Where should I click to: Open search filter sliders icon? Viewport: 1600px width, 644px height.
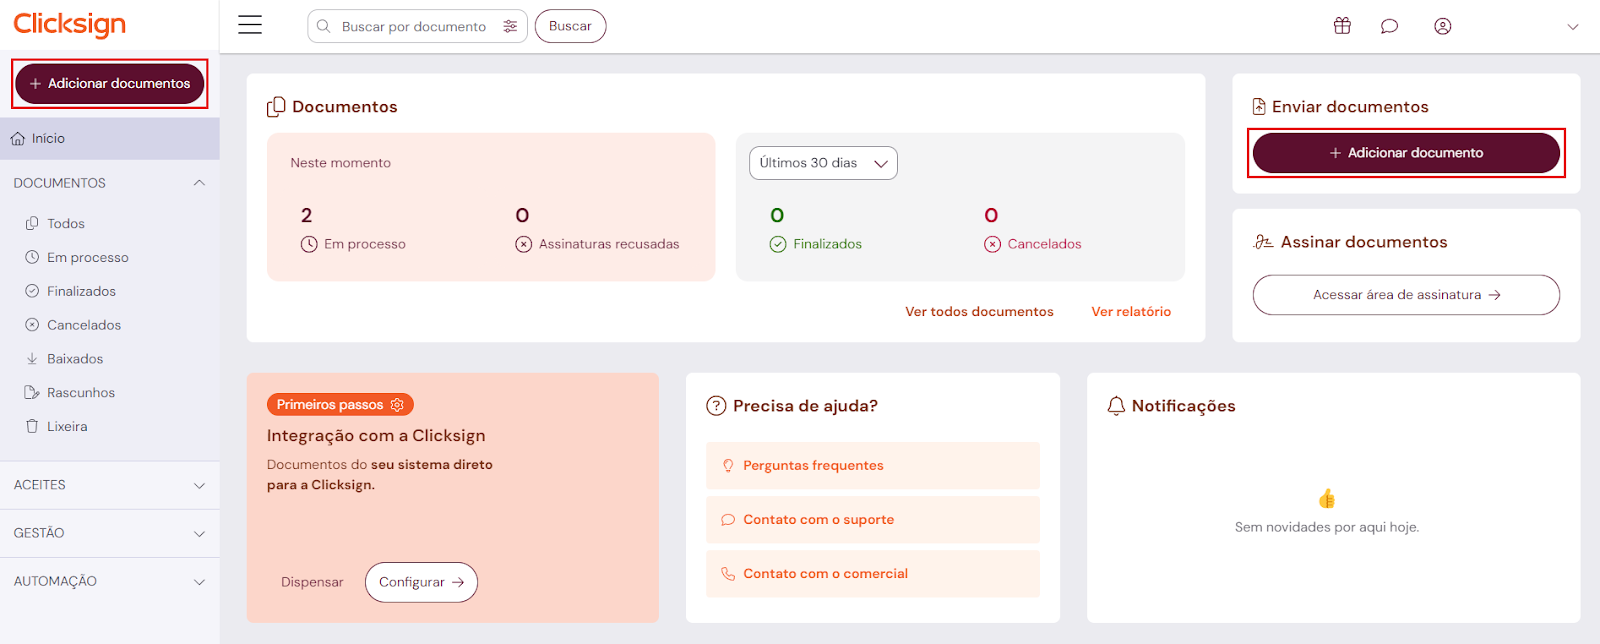[x=510, y=26]
